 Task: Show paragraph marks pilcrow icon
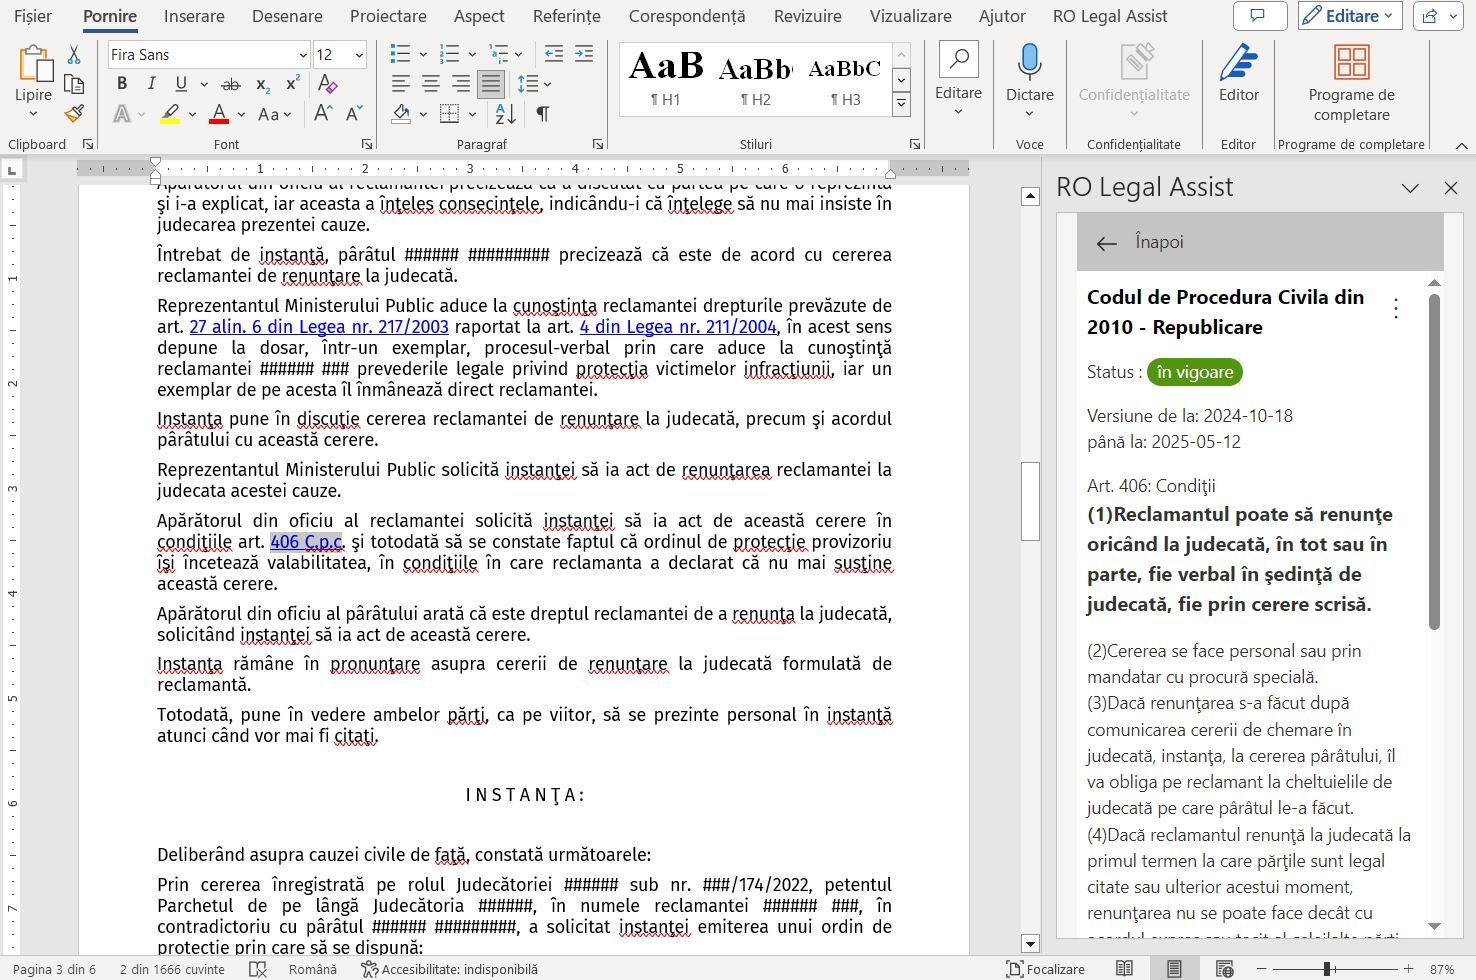click(543, 114)
